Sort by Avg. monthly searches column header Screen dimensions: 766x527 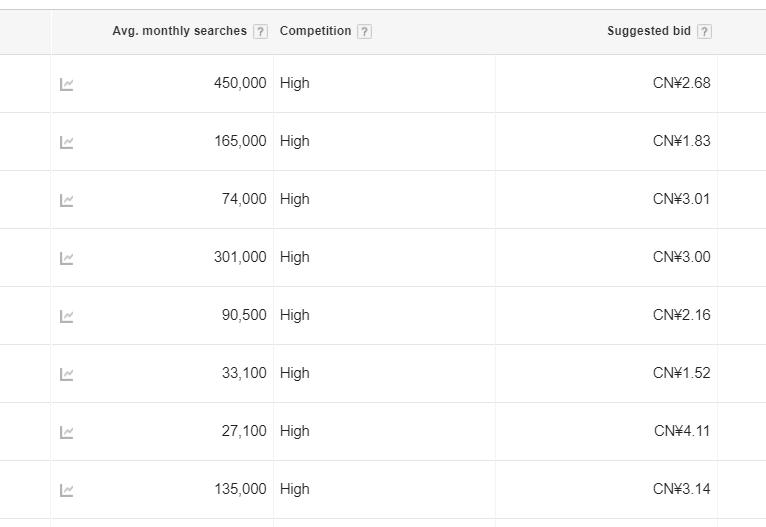coord(179,31)
